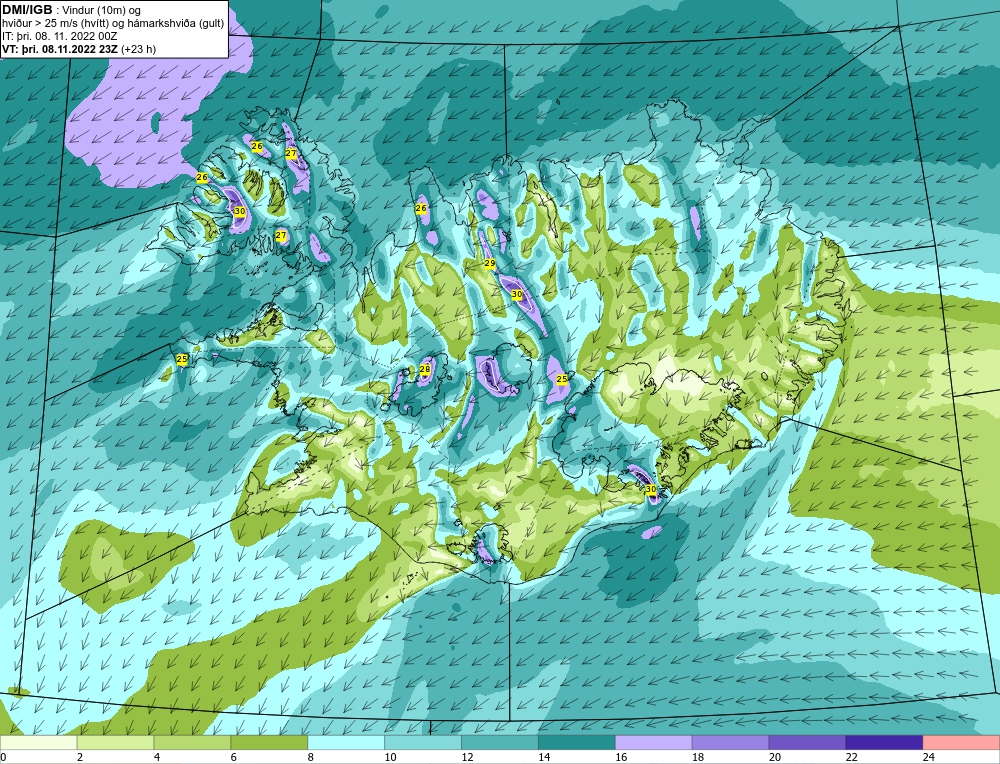1000x764 pixels.
Task: Click the yellow gust label 29
Action: (490, 263)
